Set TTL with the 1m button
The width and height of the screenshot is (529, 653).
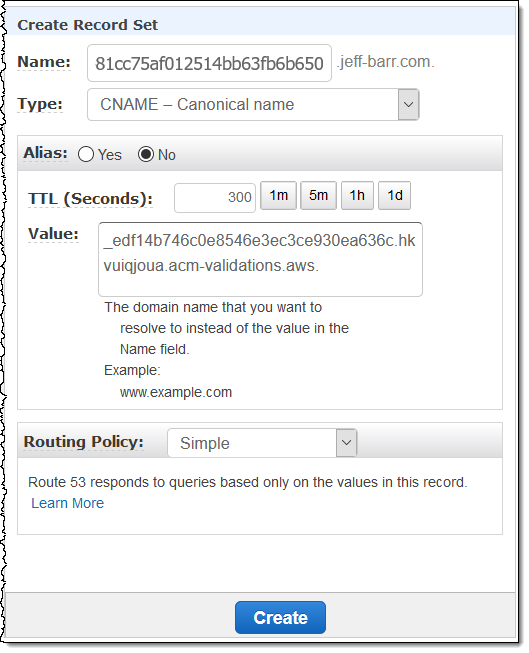(x=278, y=195)
